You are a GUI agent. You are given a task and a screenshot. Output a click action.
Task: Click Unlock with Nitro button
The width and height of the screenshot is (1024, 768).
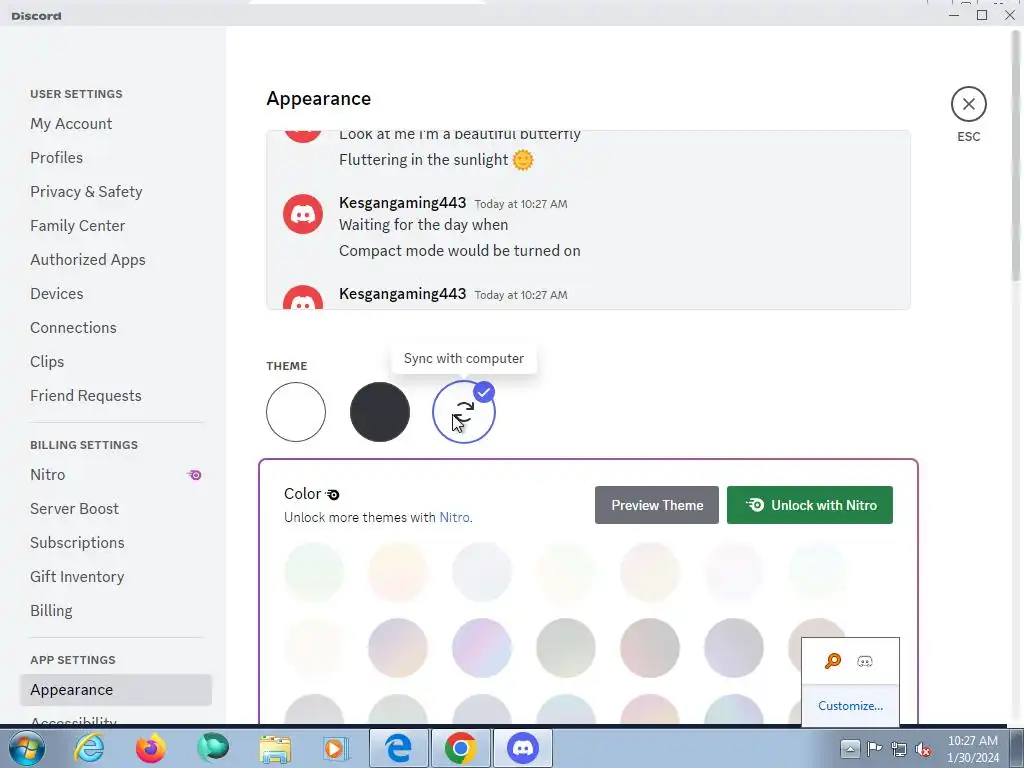[809, 505]
